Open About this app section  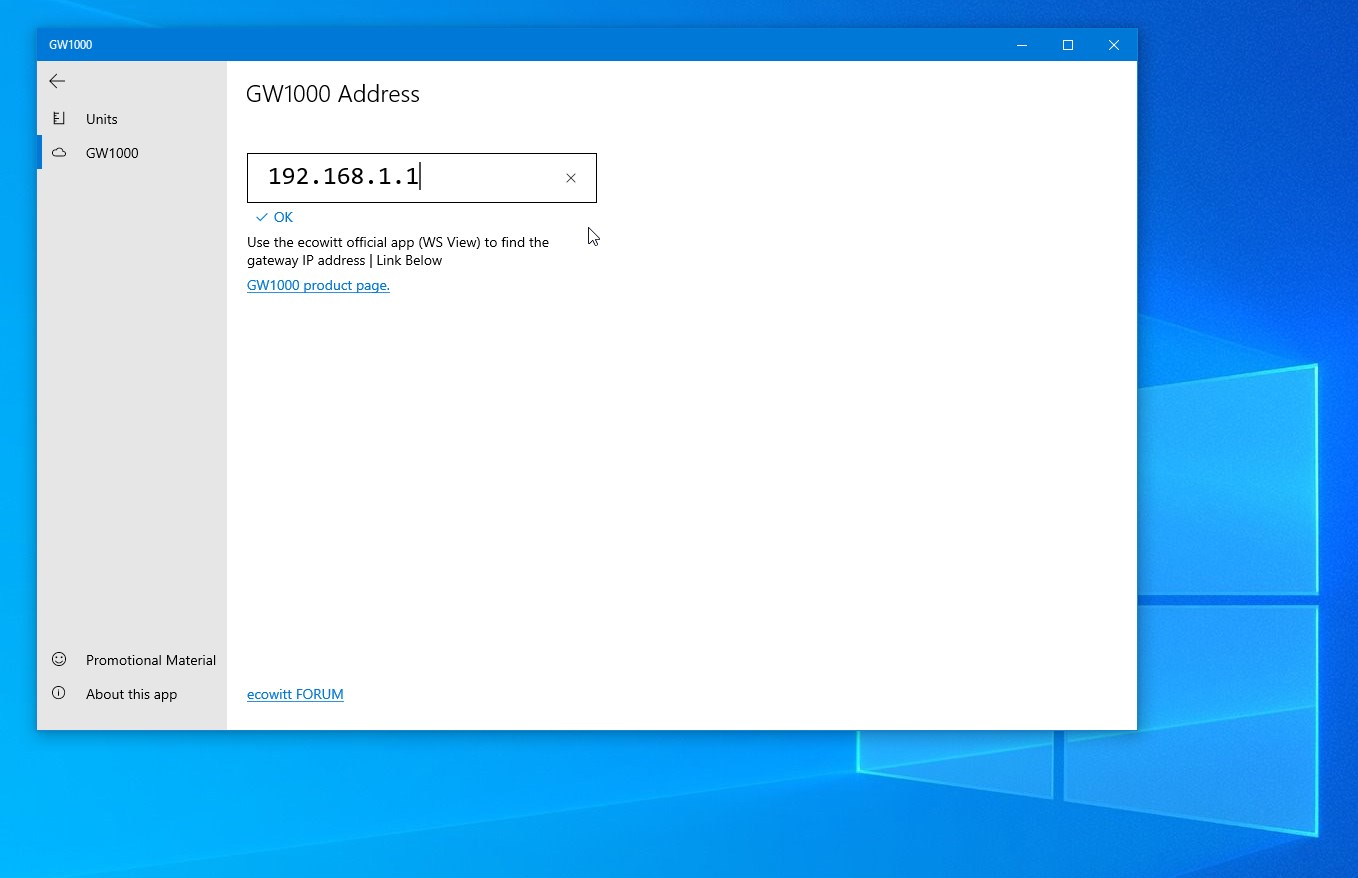coord(132,694)
